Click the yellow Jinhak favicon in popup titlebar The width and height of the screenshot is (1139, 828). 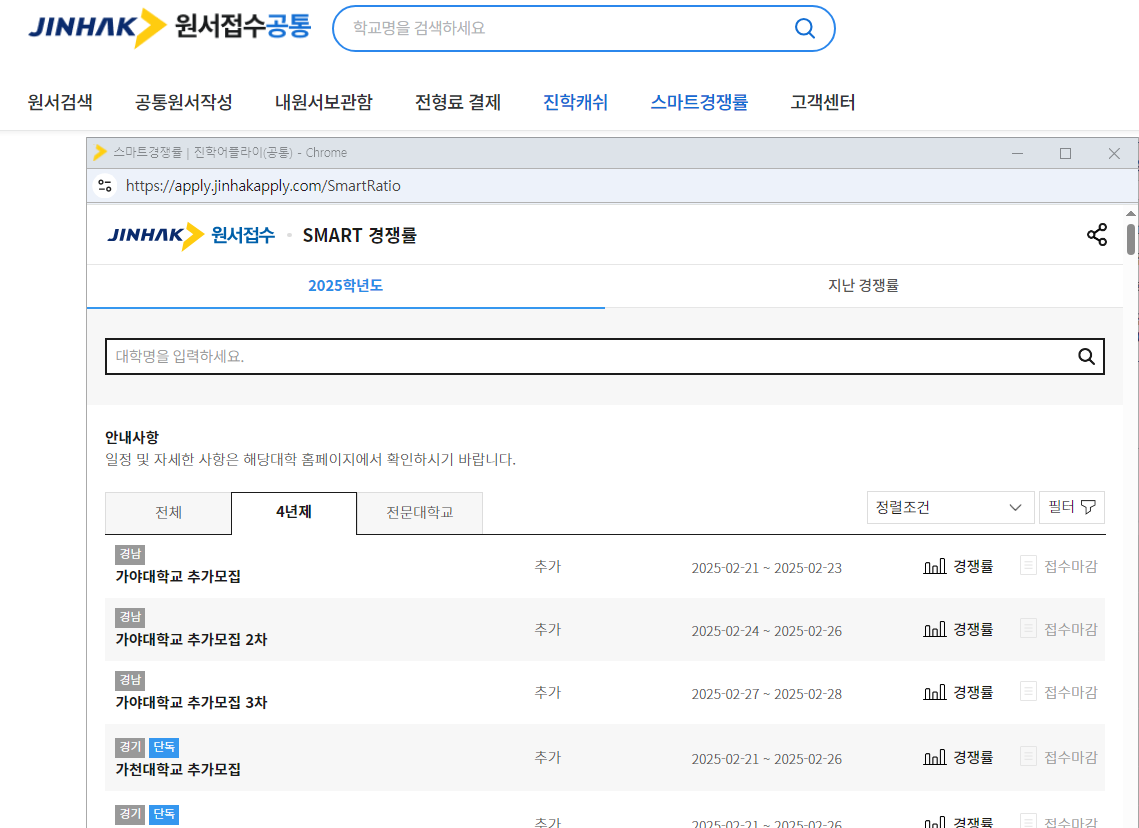(100, 153)
